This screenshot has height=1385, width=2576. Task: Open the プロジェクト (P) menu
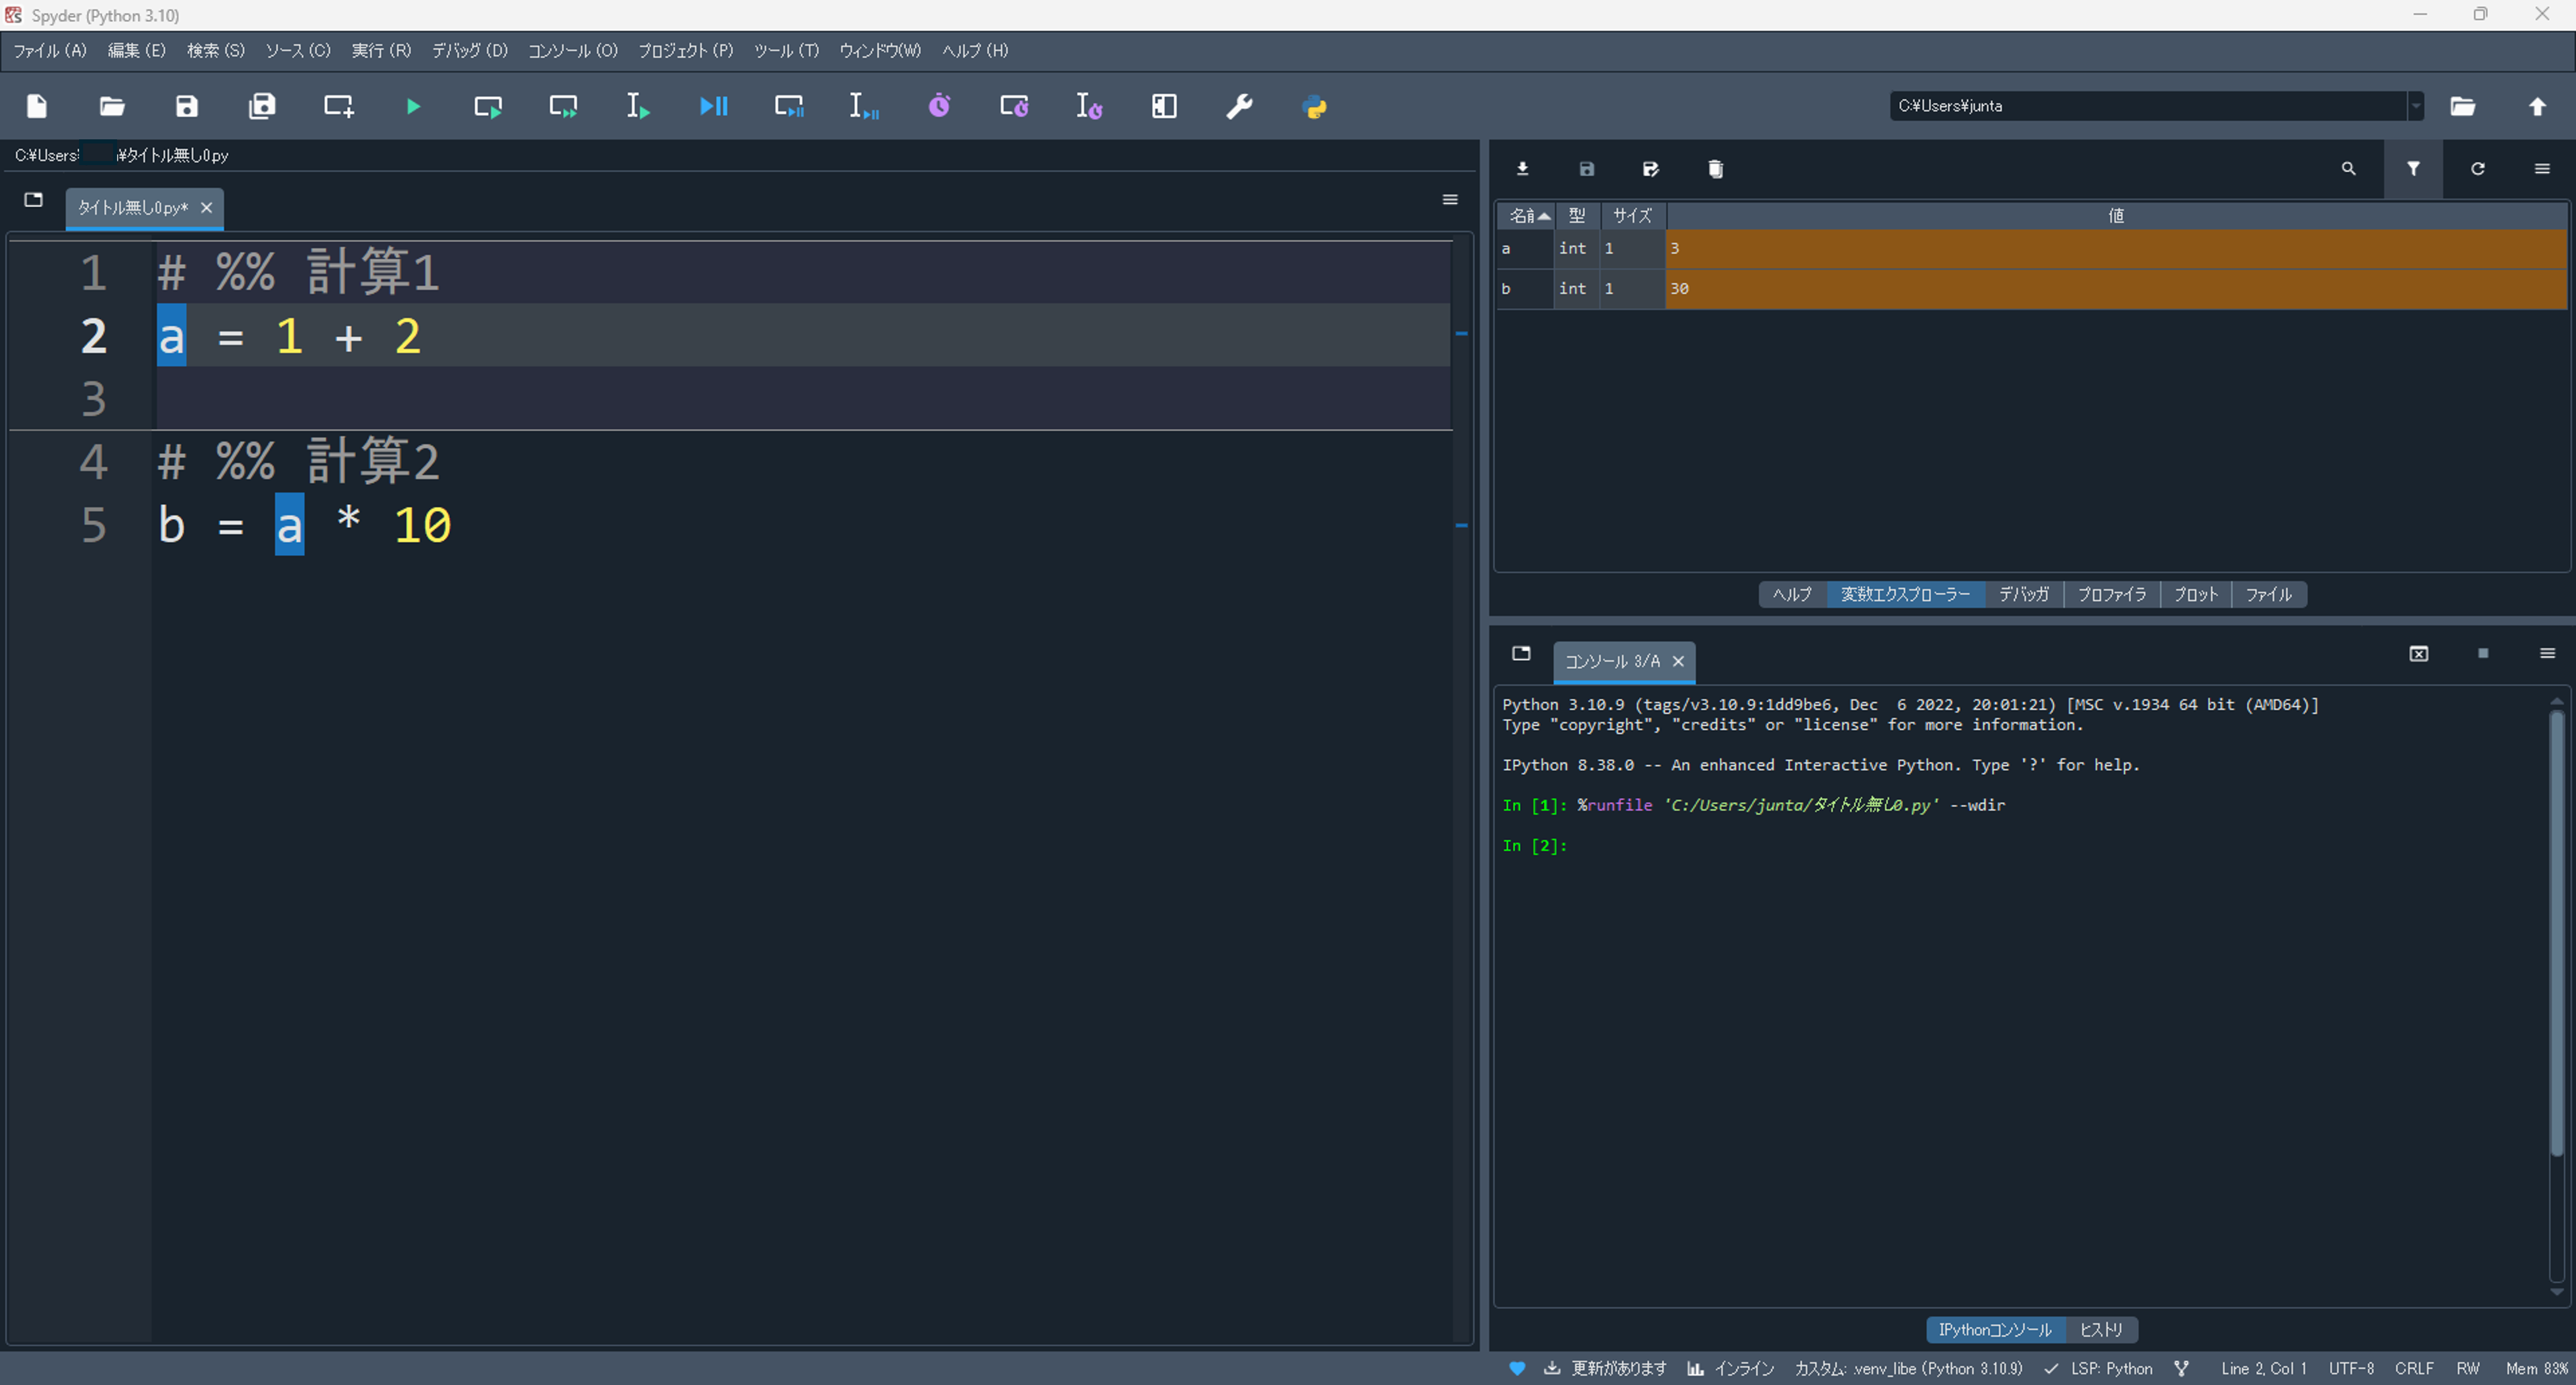[x=686, y=51]
